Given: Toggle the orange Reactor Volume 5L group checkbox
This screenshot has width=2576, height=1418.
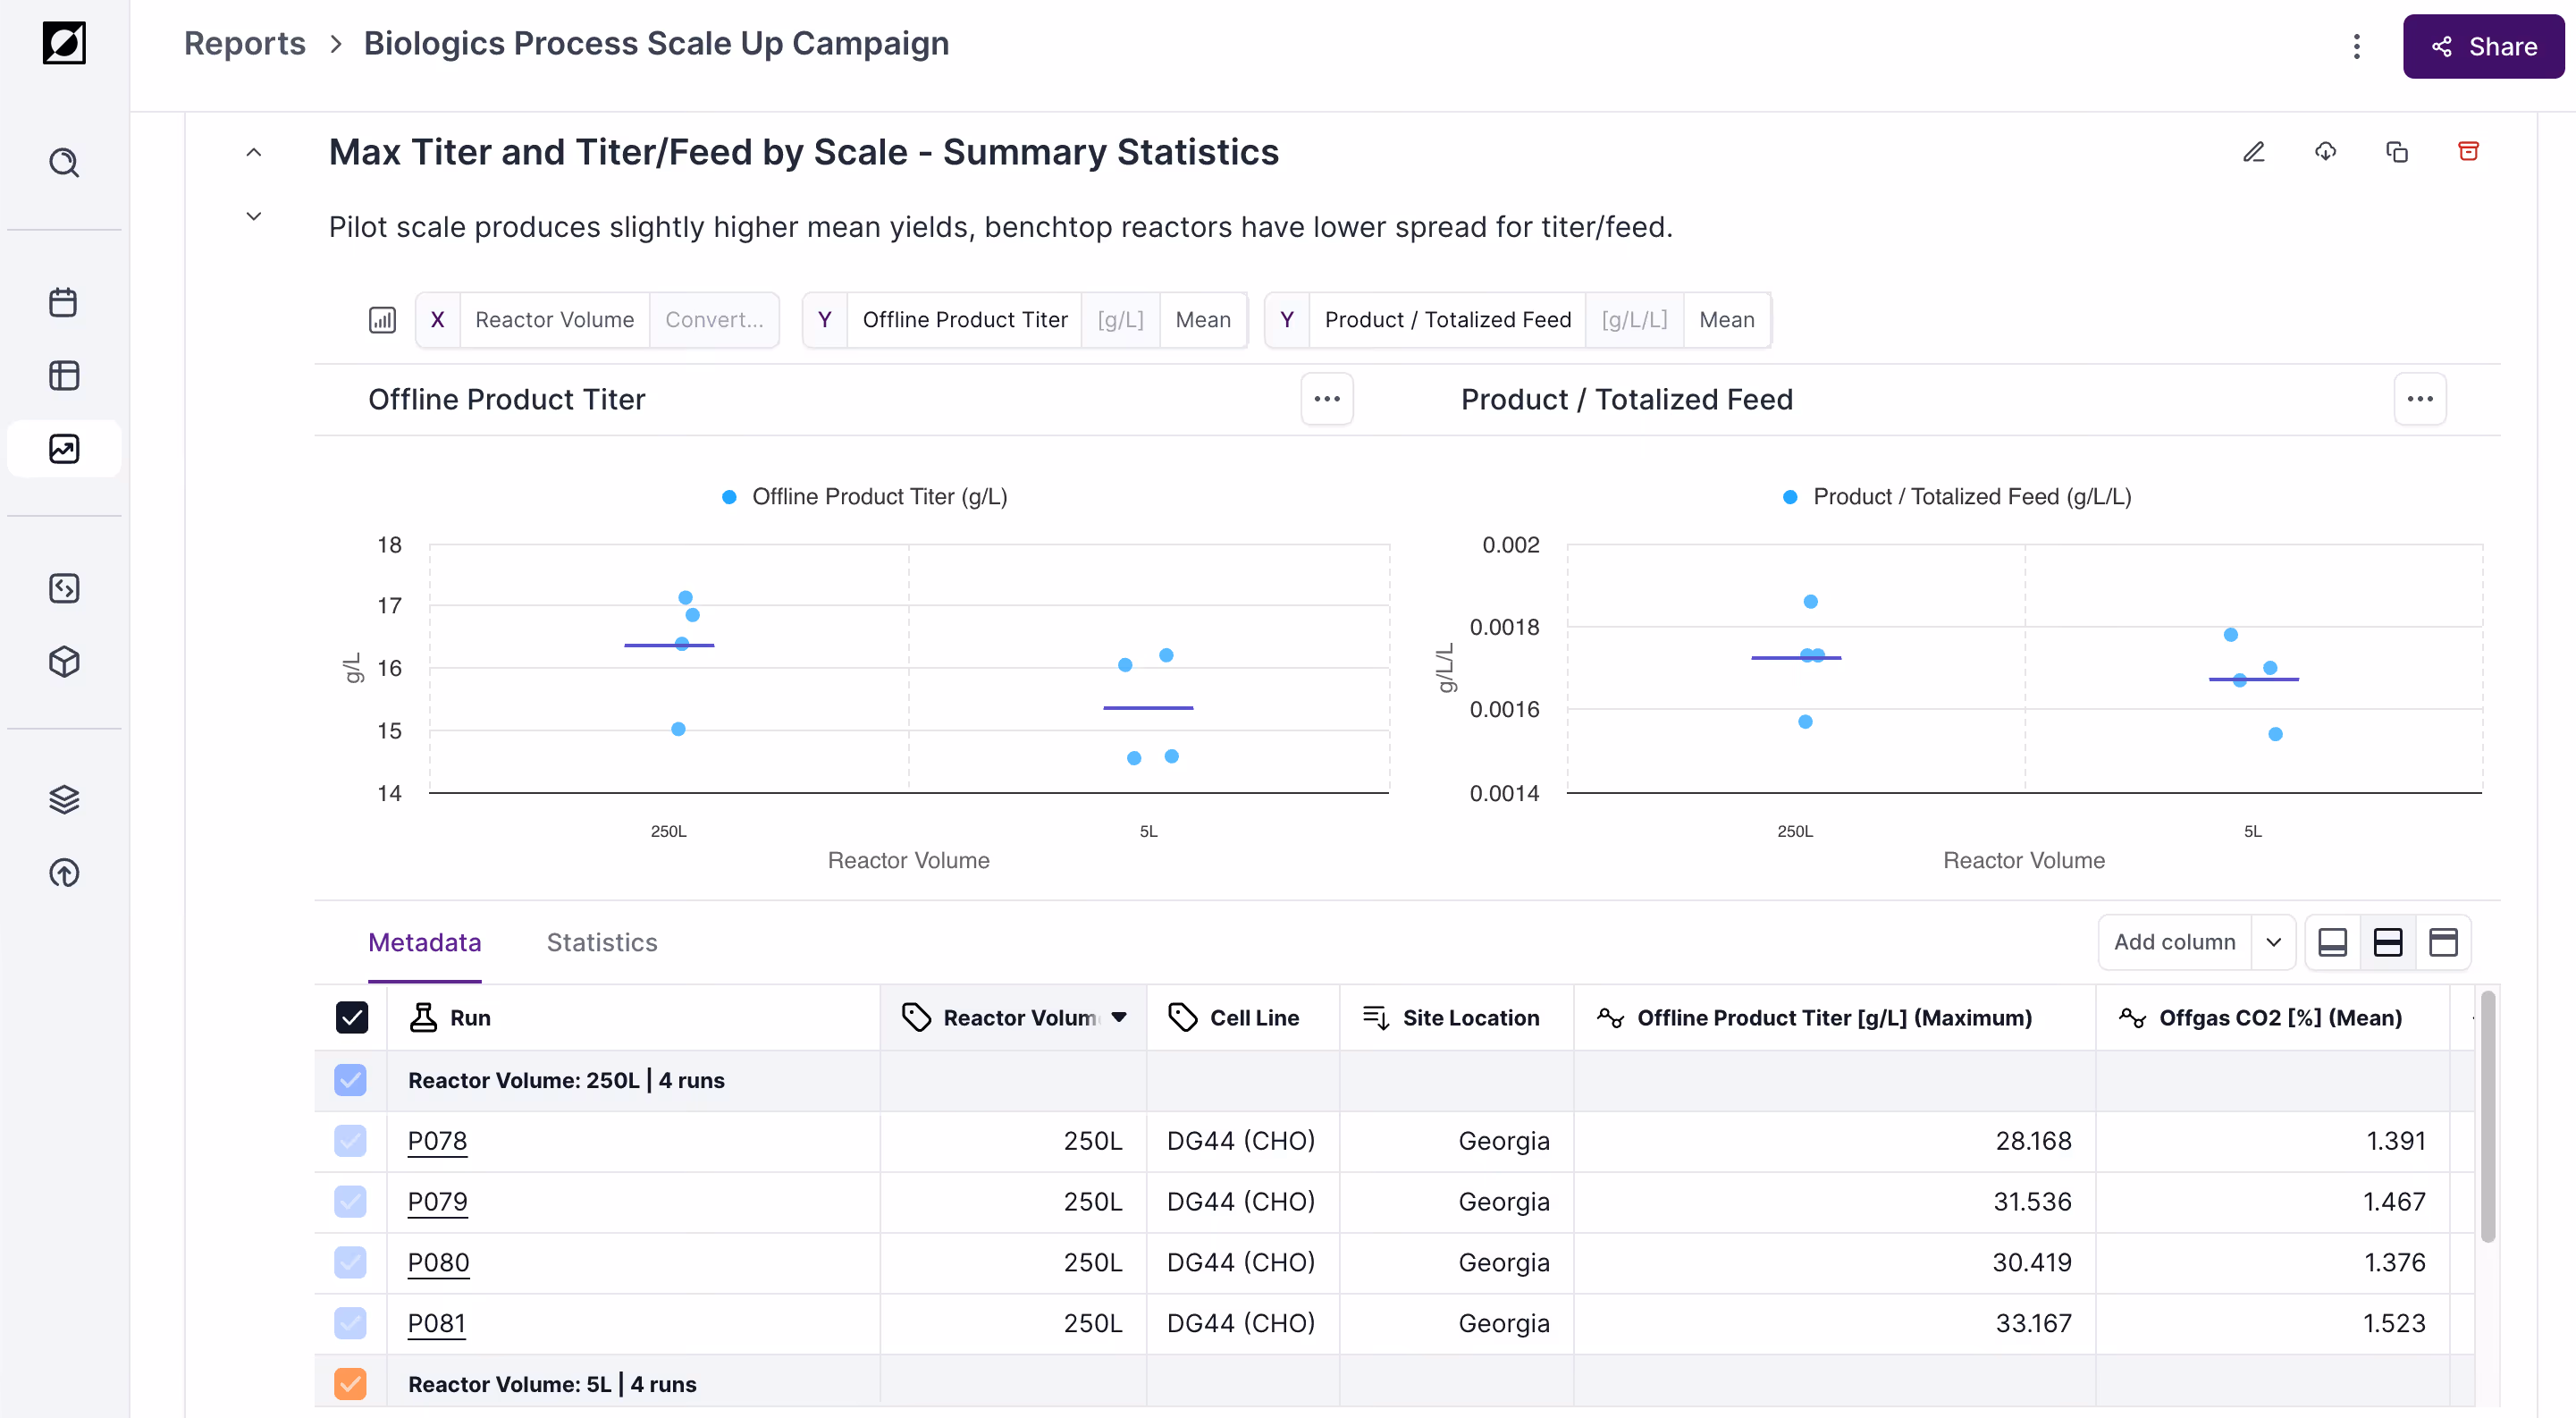Looking at the screenshot, I should 350,1384.
